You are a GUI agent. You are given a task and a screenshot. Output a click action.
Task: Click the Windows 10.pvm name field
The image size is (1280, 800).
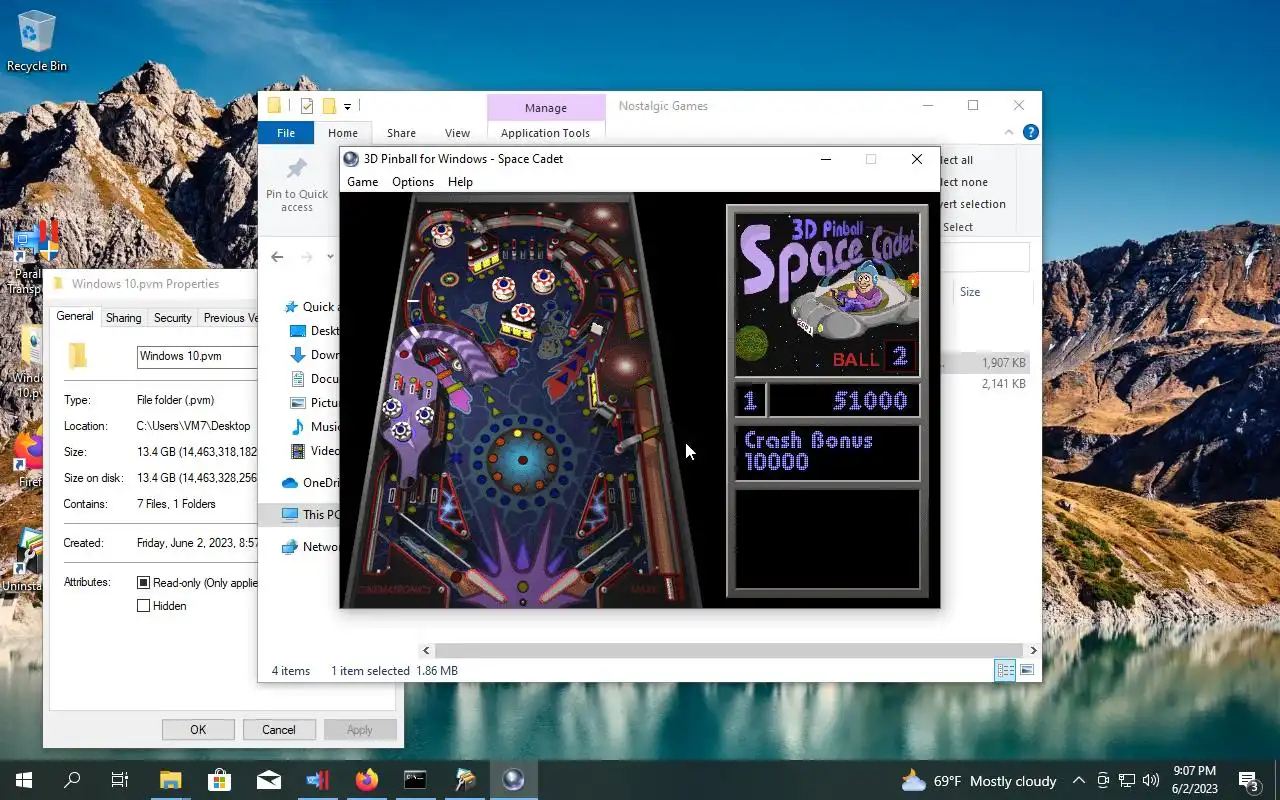click(x=197, y=356)
